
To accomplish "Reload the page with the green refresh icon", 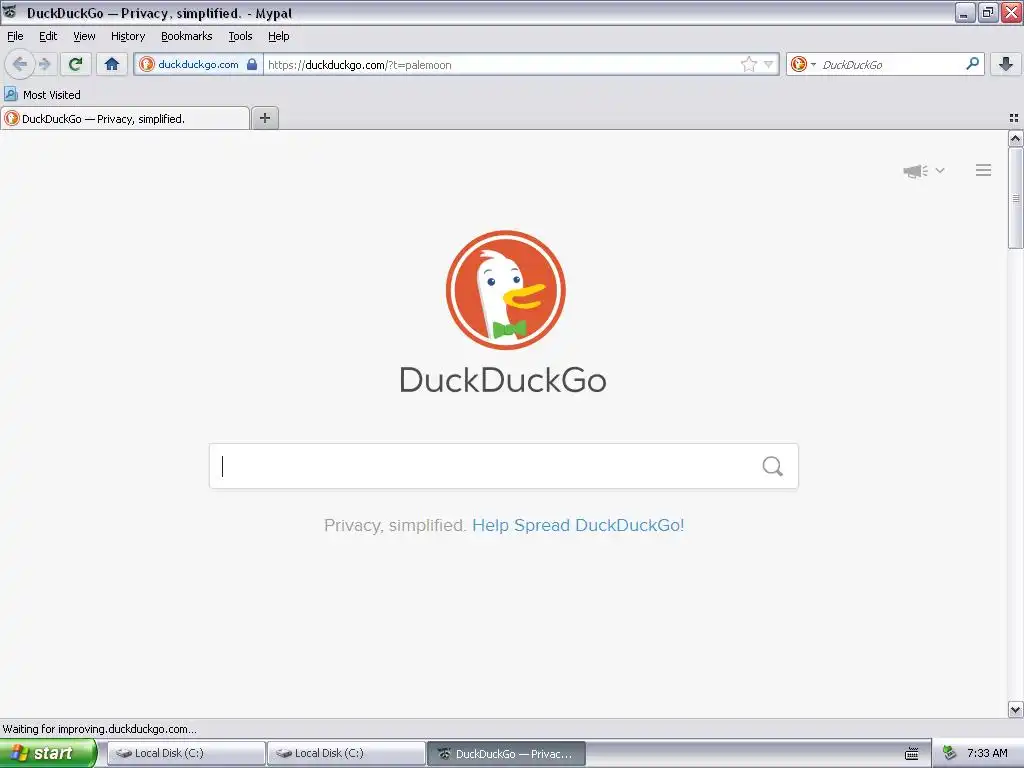I will point(76,64).
